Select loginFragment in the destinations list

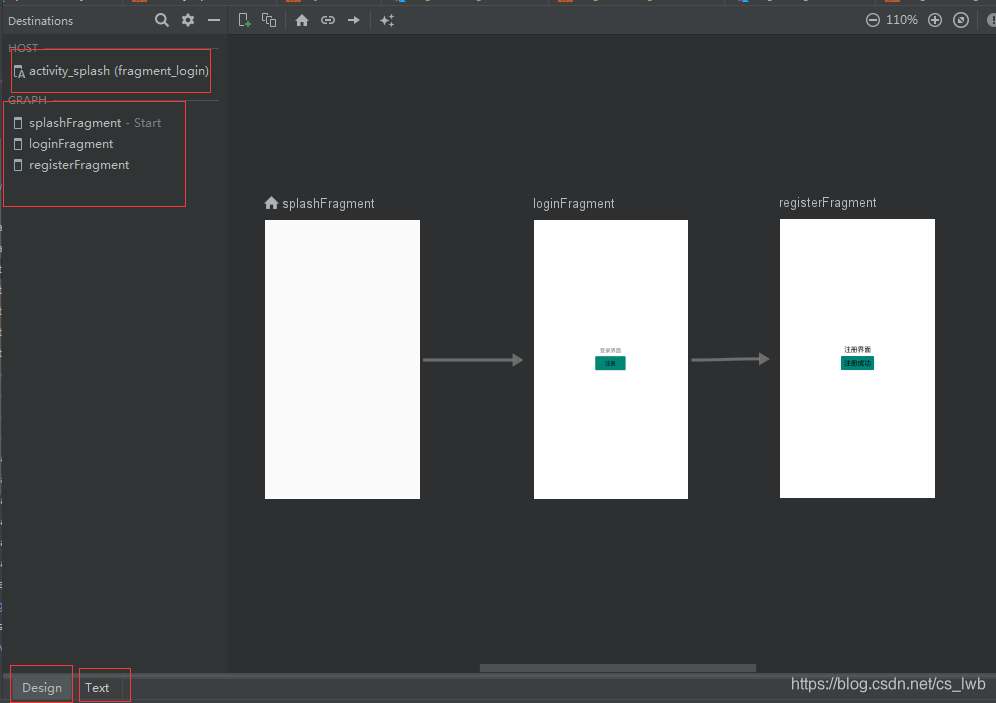64,144
